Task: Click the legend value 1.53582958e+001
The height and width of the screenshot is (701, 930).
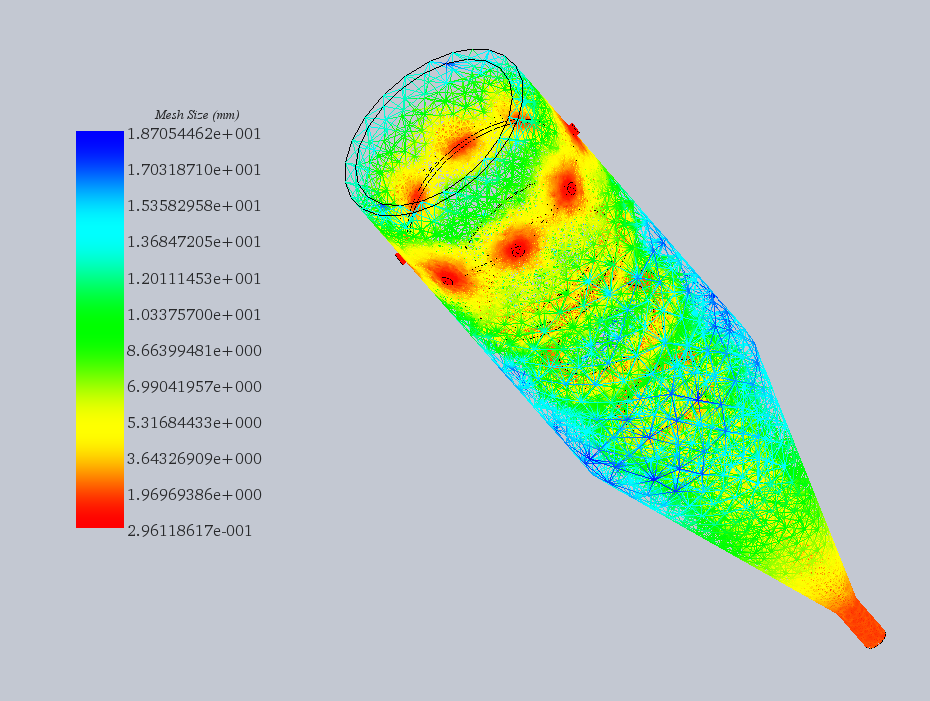Action: [194, 206]
